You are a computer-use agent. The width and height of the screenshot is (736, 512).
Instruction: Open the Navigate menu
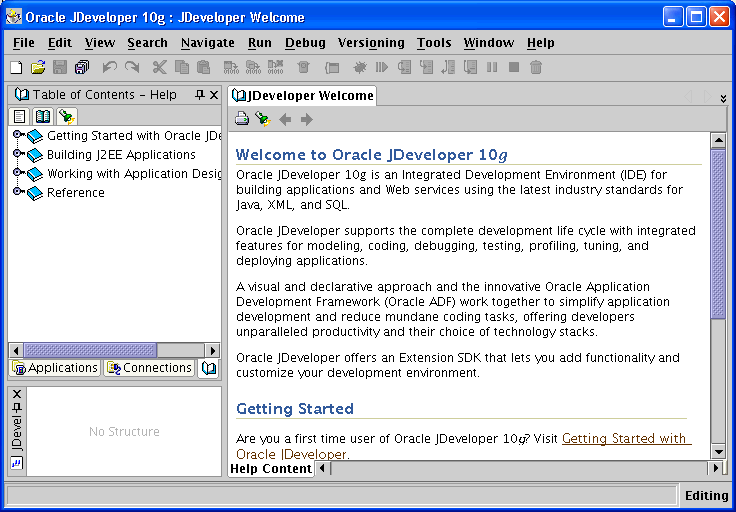207,43
